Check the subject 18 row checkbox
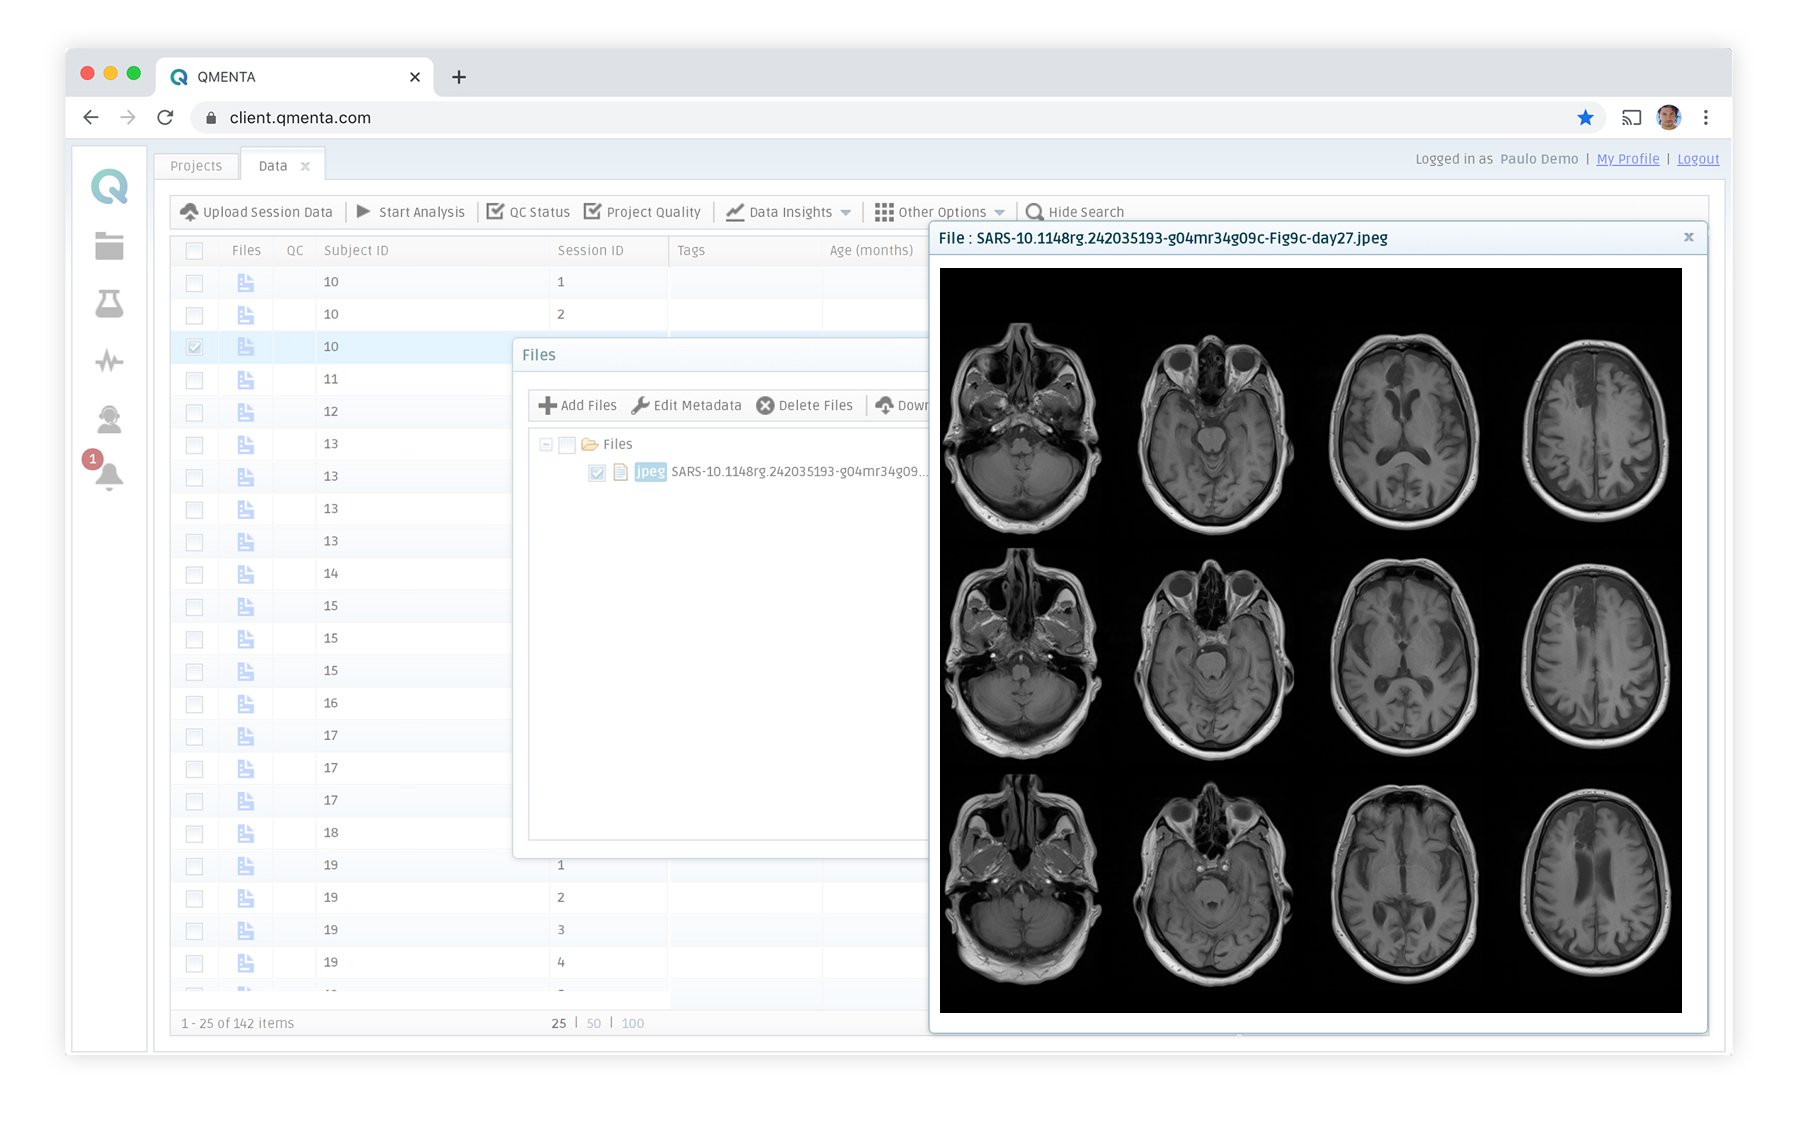 coord(194,833)
